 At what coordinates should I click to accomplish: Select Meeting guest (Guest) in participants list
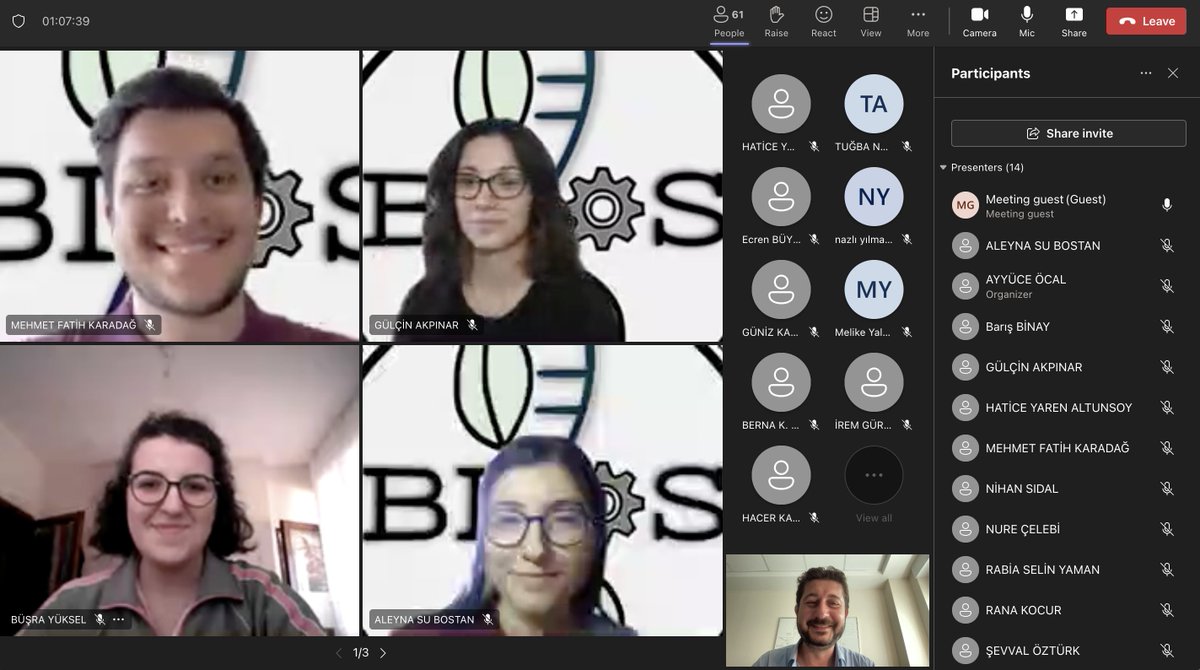[x=1068, y=205]
